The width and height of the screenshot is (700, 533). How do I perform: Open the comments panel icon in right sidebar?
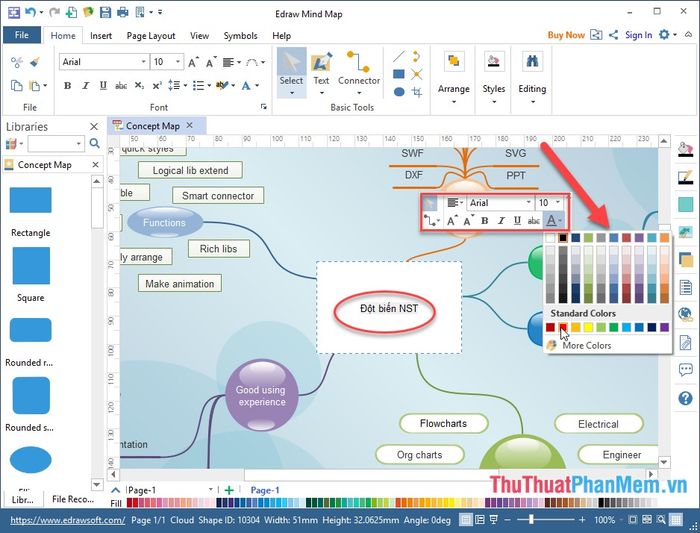click(685, 370)
